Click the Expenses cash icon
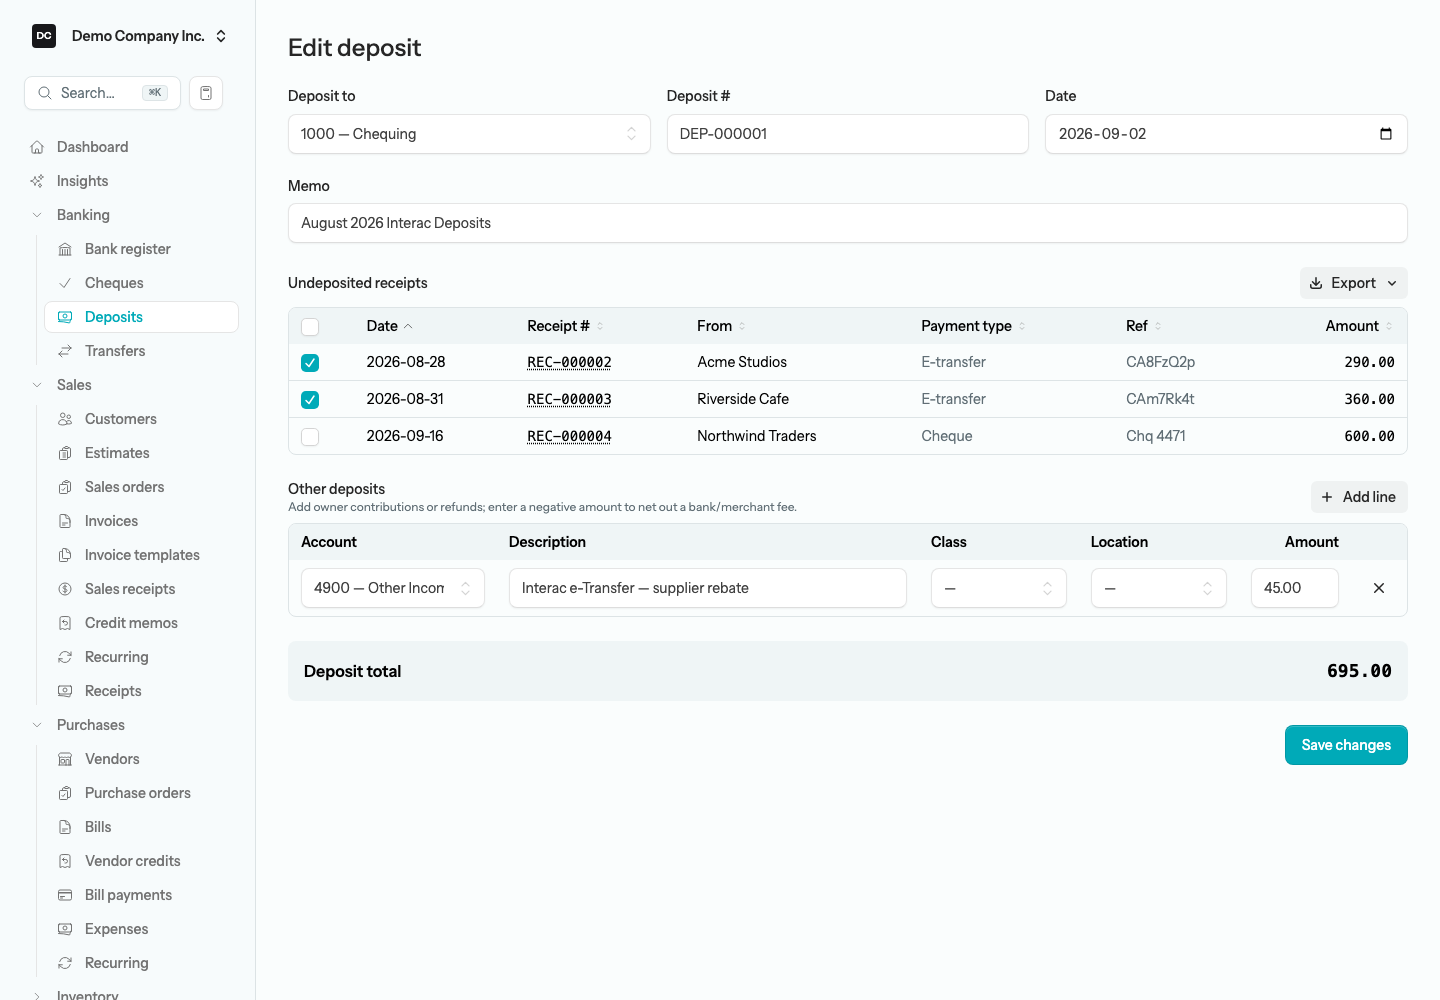This screenshot has height=1000, width=1440. [x=65, y=929]
